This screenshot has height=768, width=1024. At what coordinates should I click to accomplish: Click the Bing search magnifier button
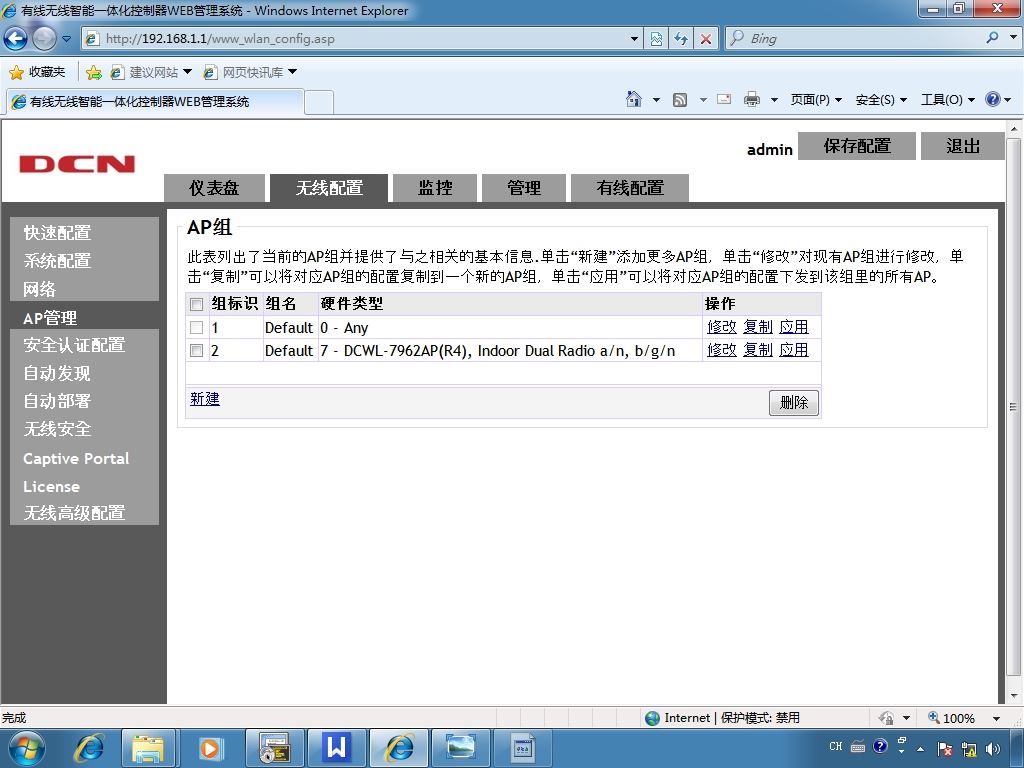993,38
